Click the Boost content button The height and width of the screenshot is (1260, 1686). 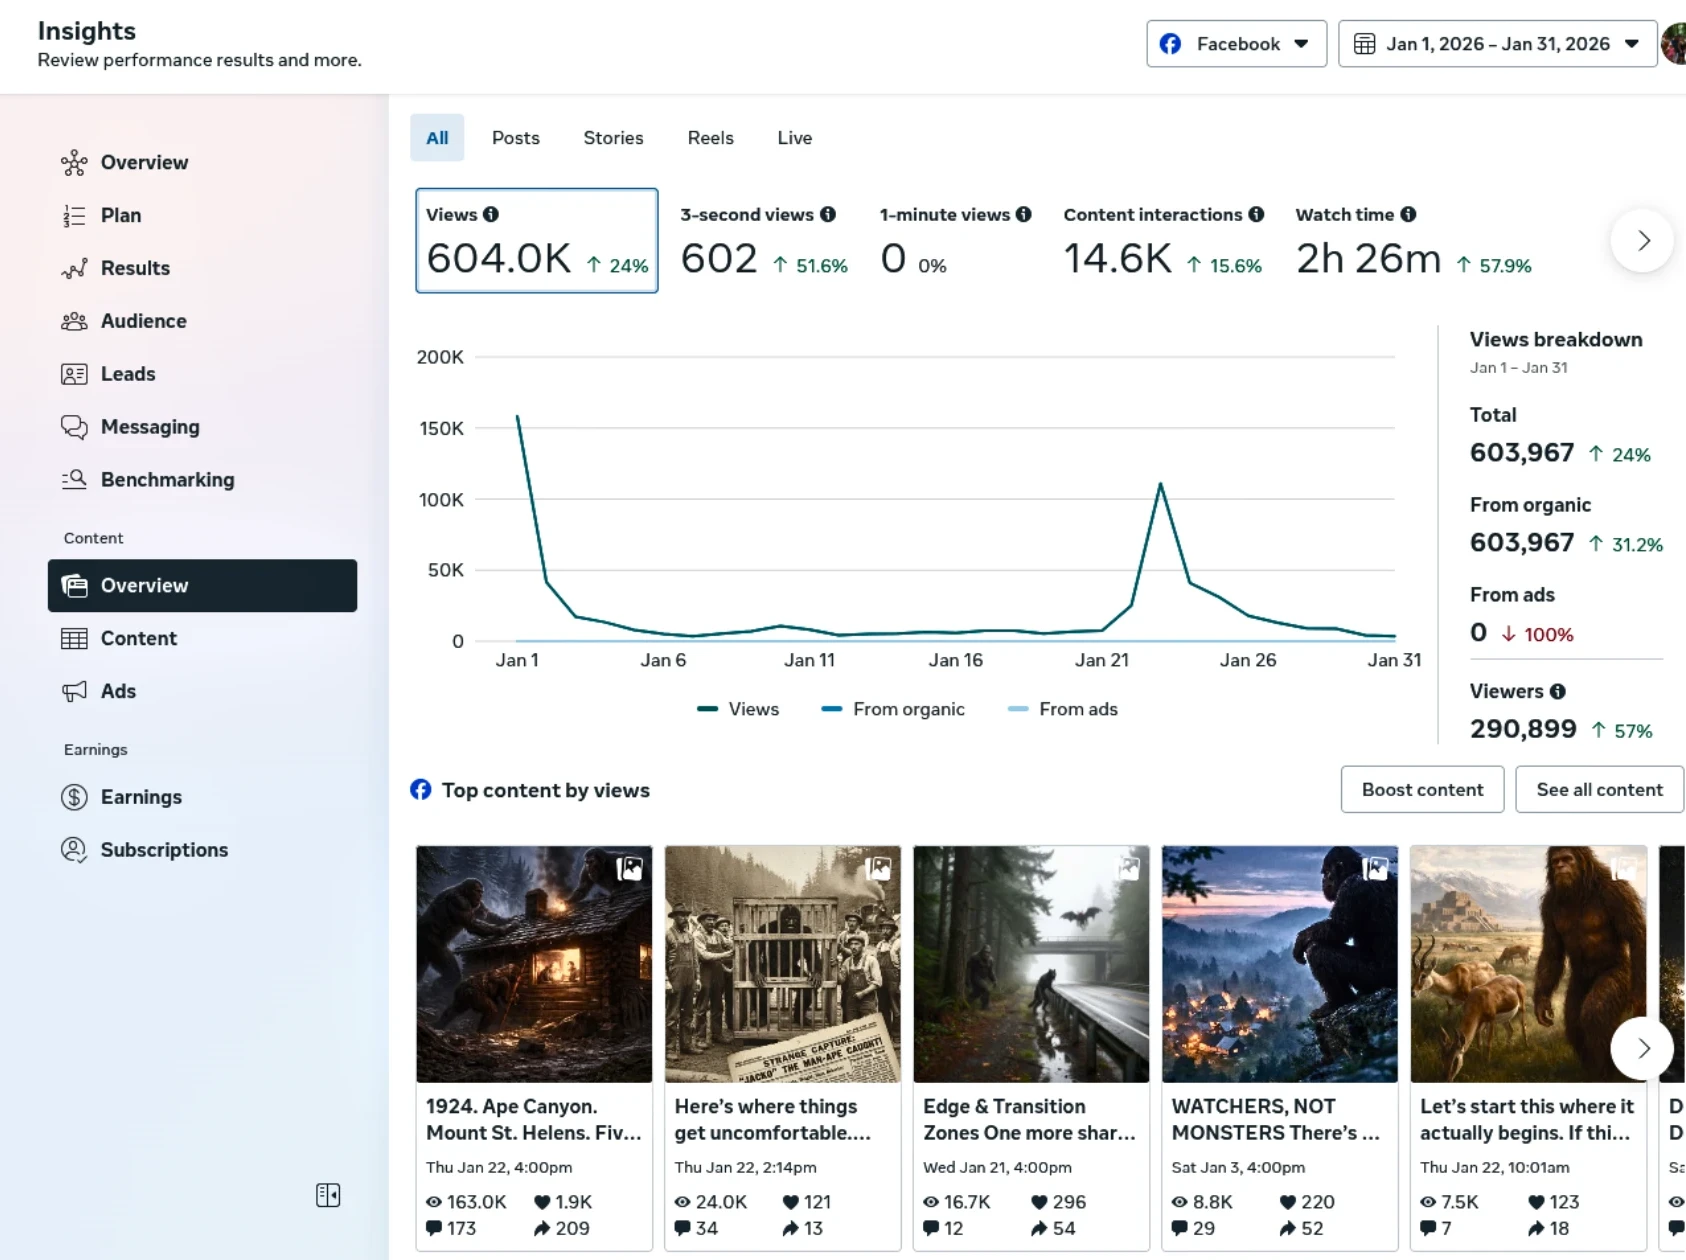pyautogui.click(x=1421, y=790)
